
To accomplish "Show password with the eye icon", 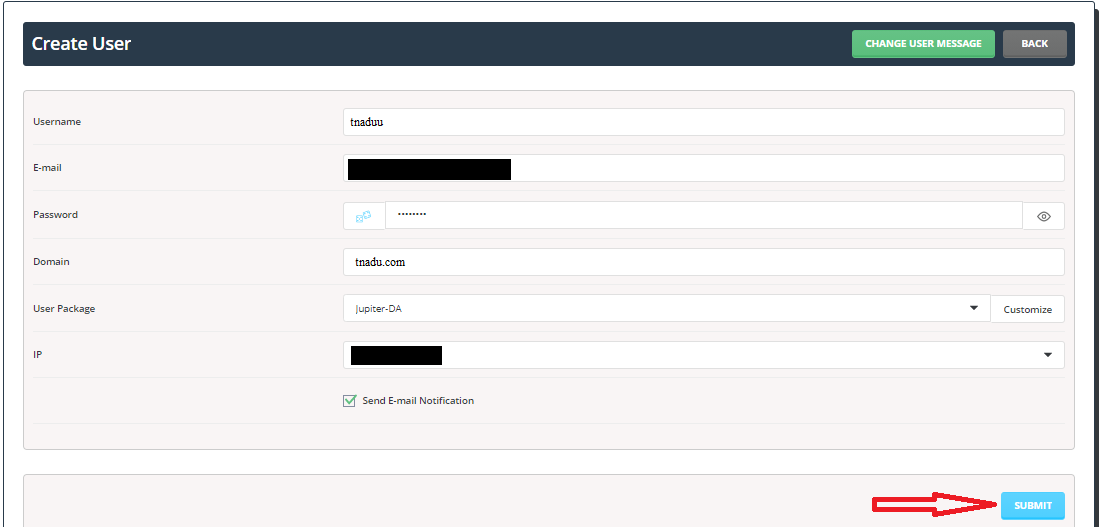I will pyautogui.click(x=1043, y=216).
